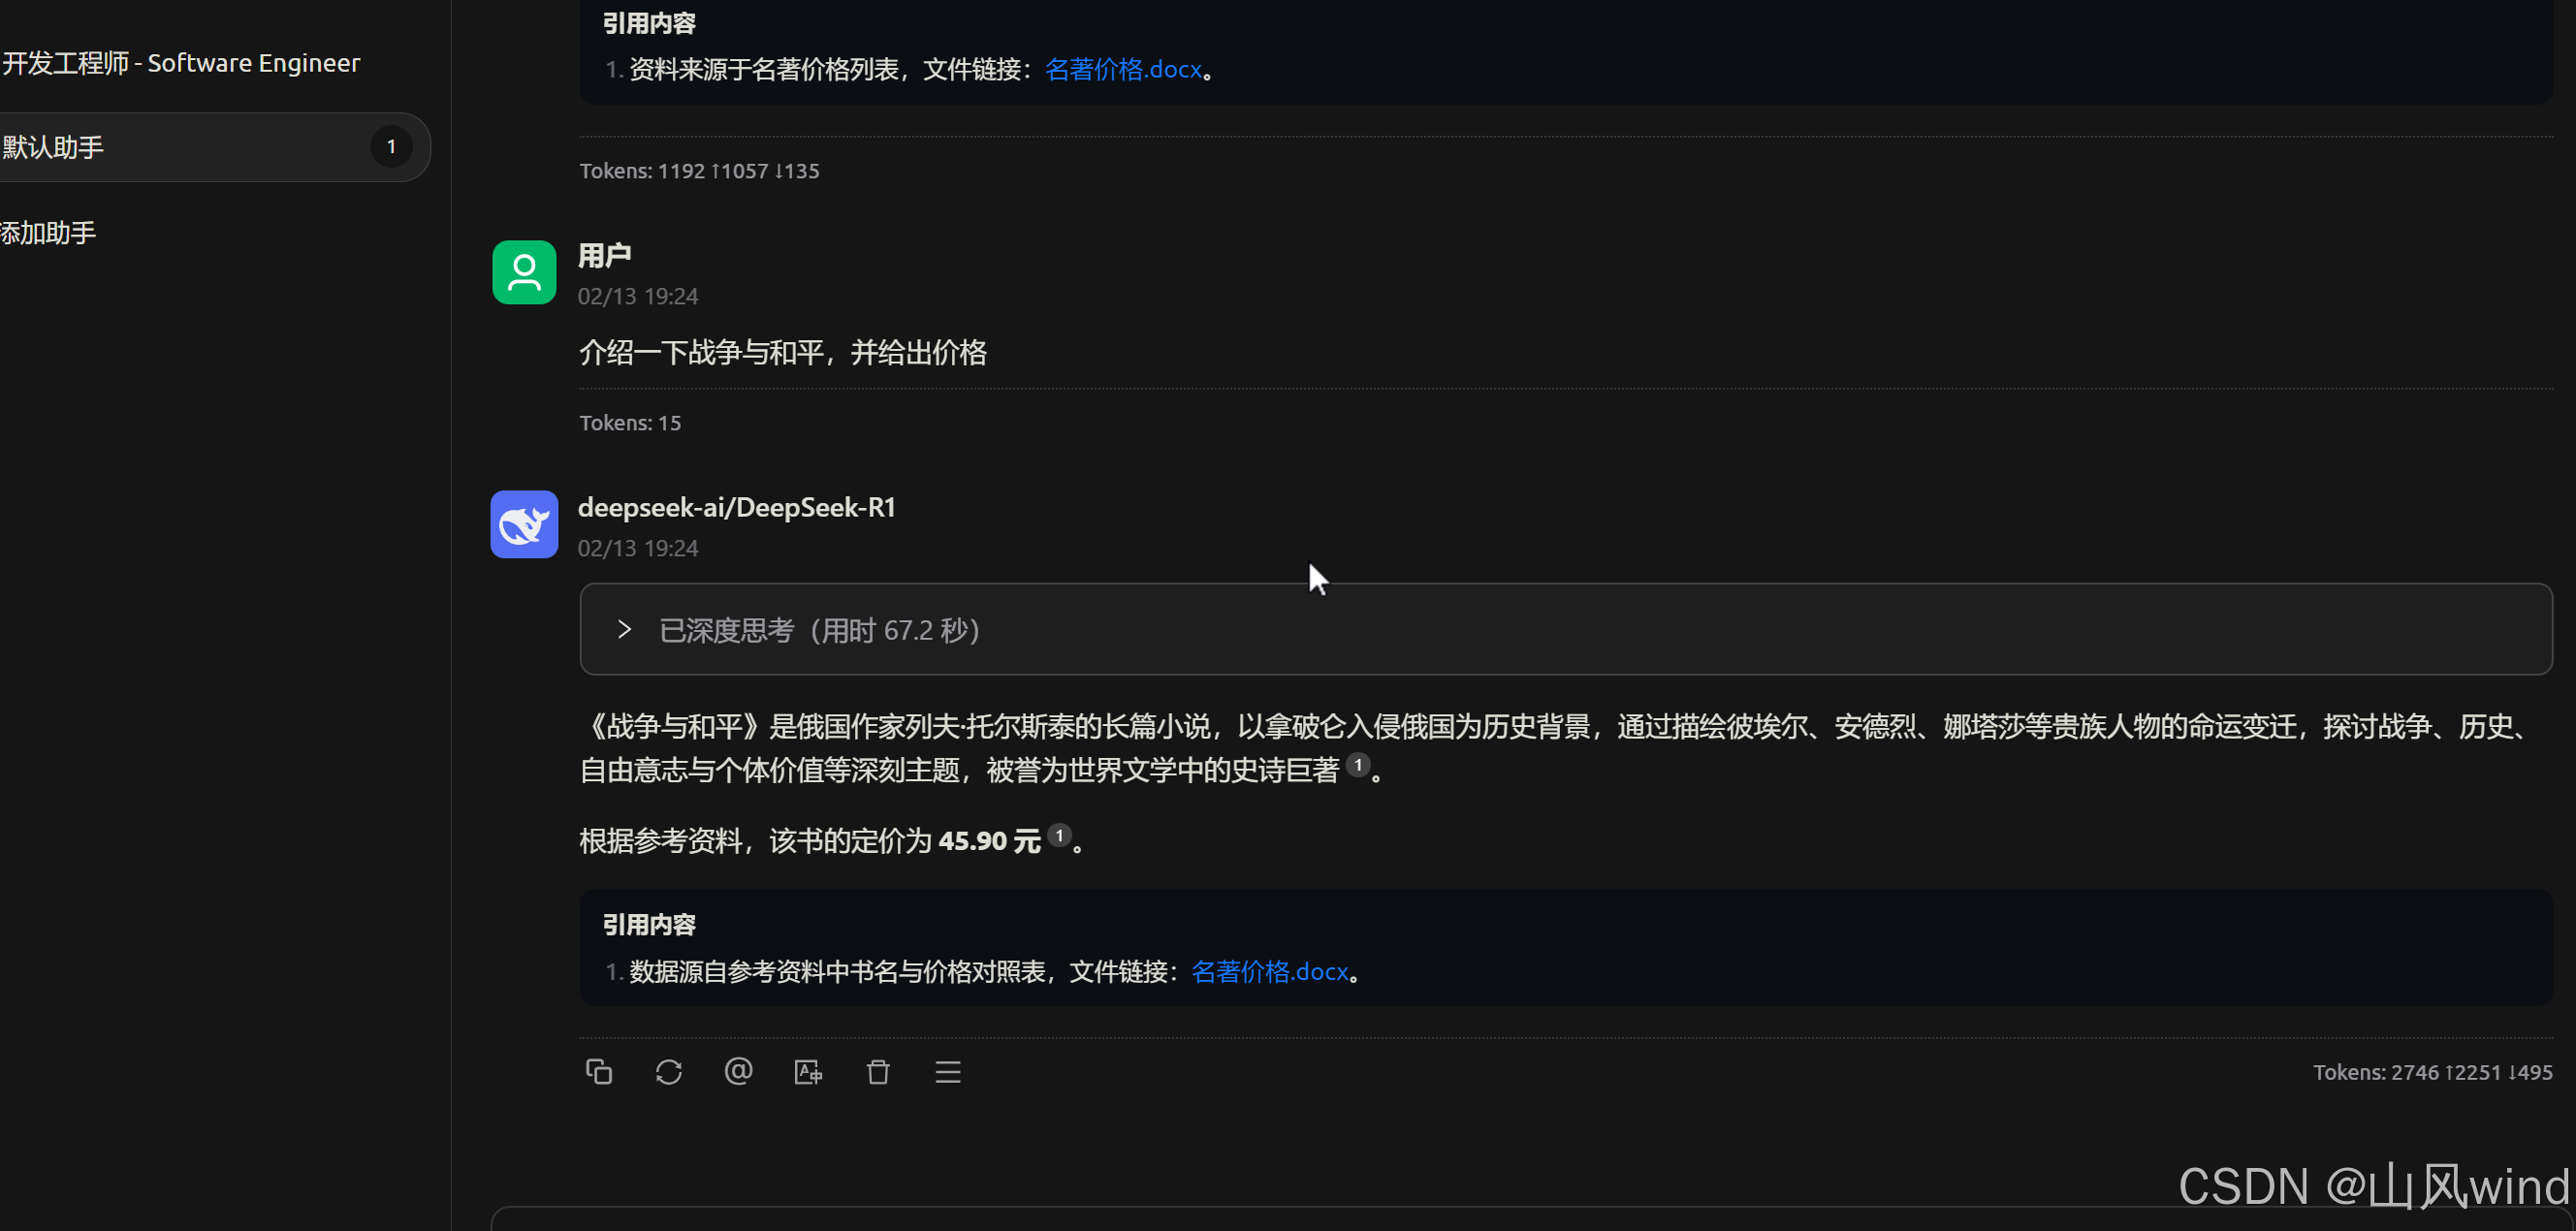Click the 默认助手 topic count badge

[x=391, y=147]
